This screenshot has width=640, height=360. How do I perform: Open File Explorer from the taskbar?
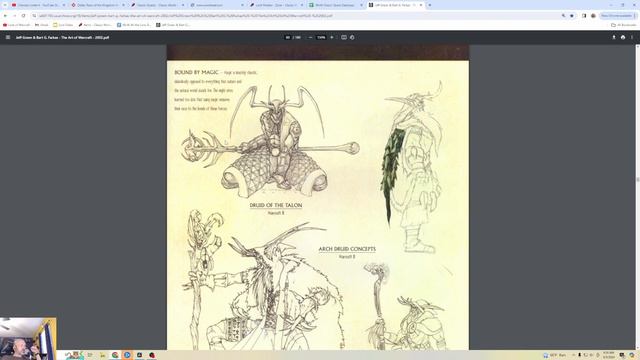click(x=102, y=355)
